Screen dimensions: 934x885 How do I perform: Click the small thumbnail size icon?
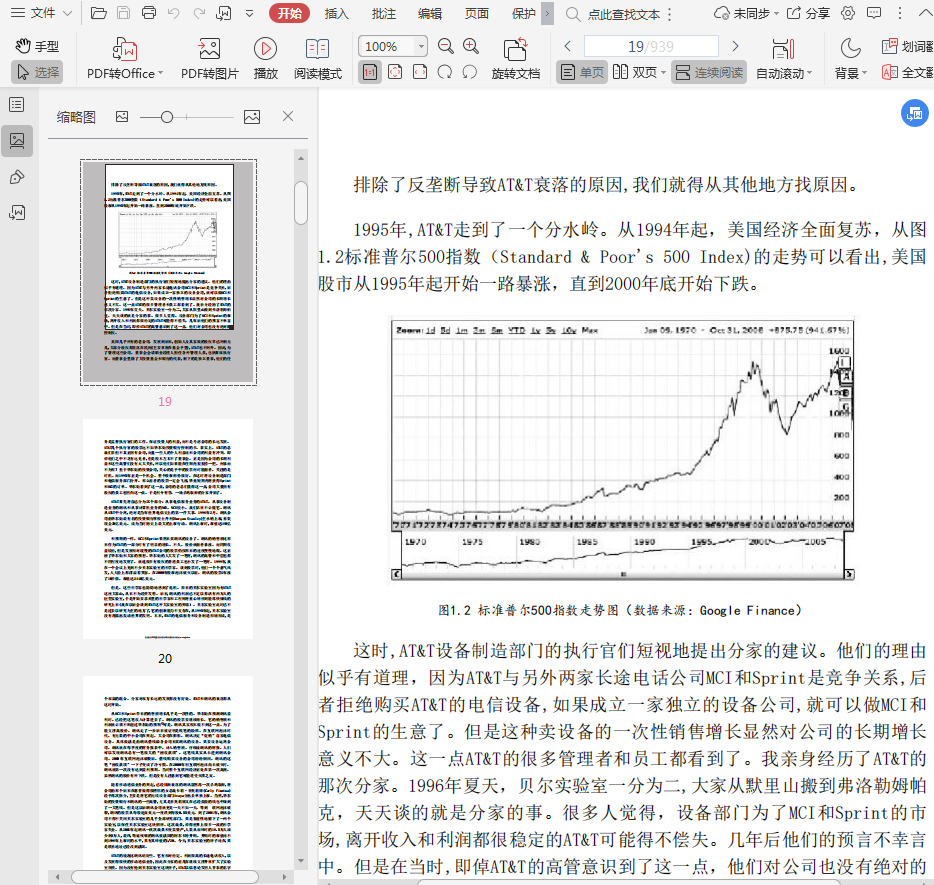point(122,117)
